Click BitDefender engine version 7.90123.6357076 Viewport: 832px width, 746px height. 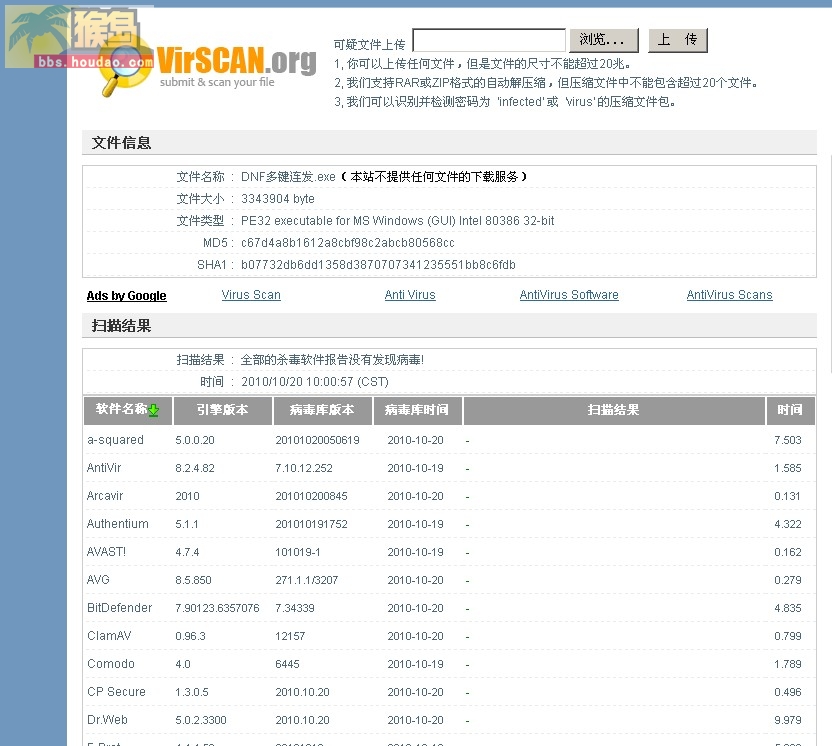(218, 608)
